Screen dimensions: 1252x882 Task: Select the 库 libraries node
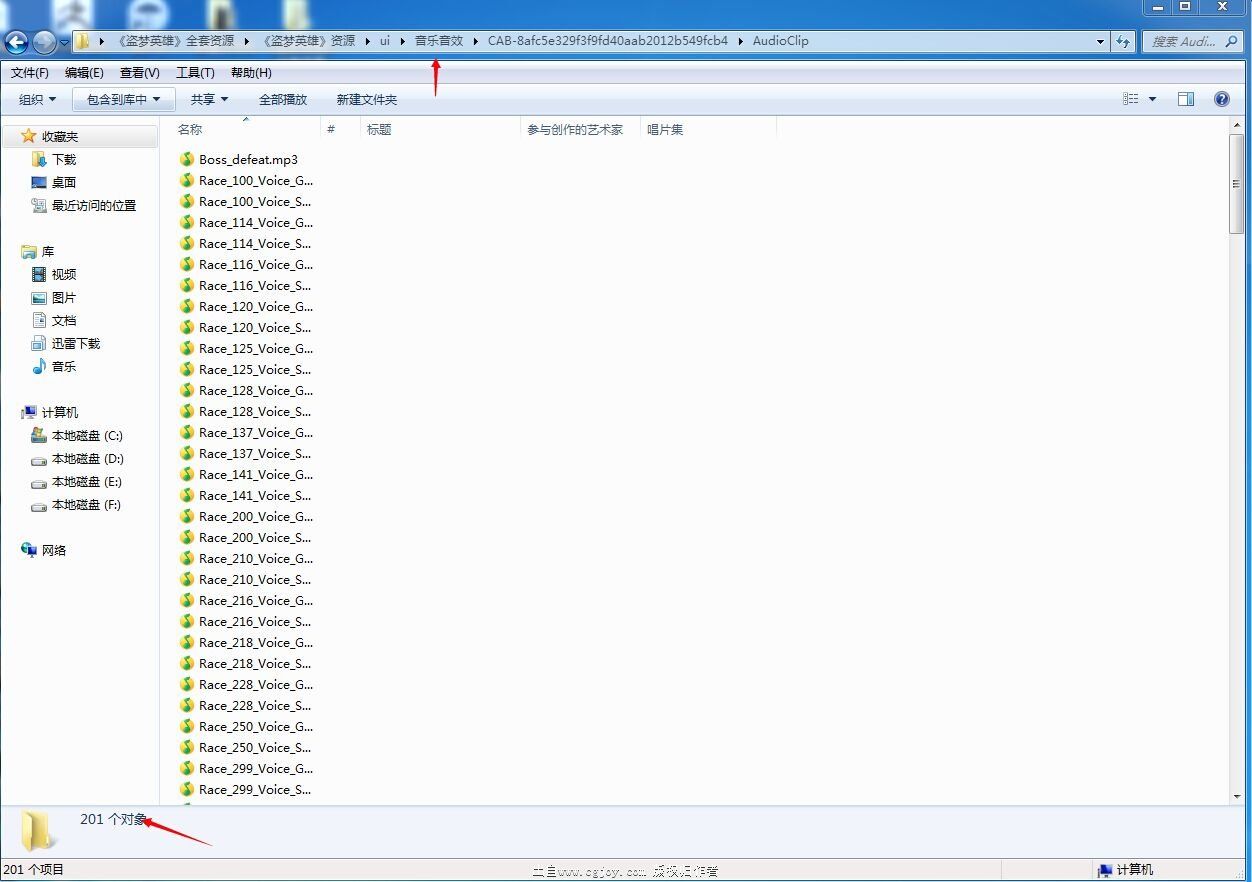(48, 251)
